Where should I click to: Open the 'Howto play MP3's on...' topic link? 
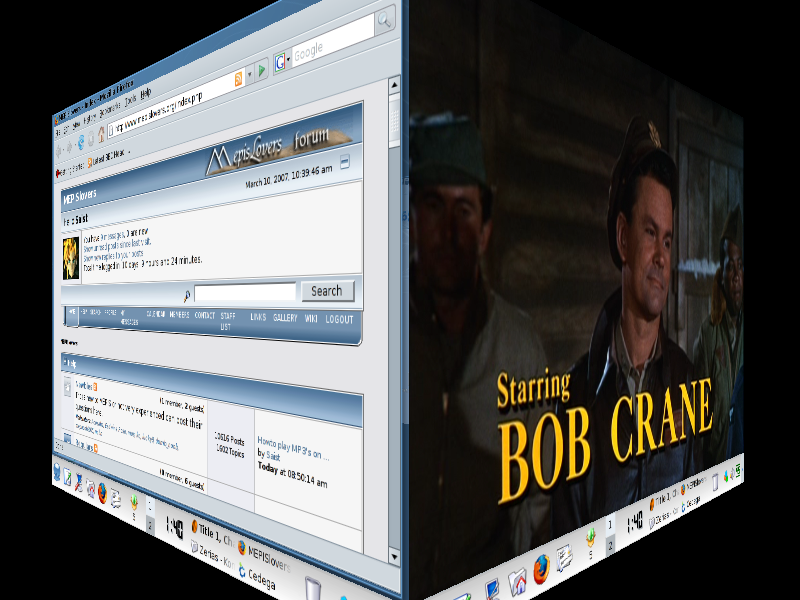(x=292, y=441)
